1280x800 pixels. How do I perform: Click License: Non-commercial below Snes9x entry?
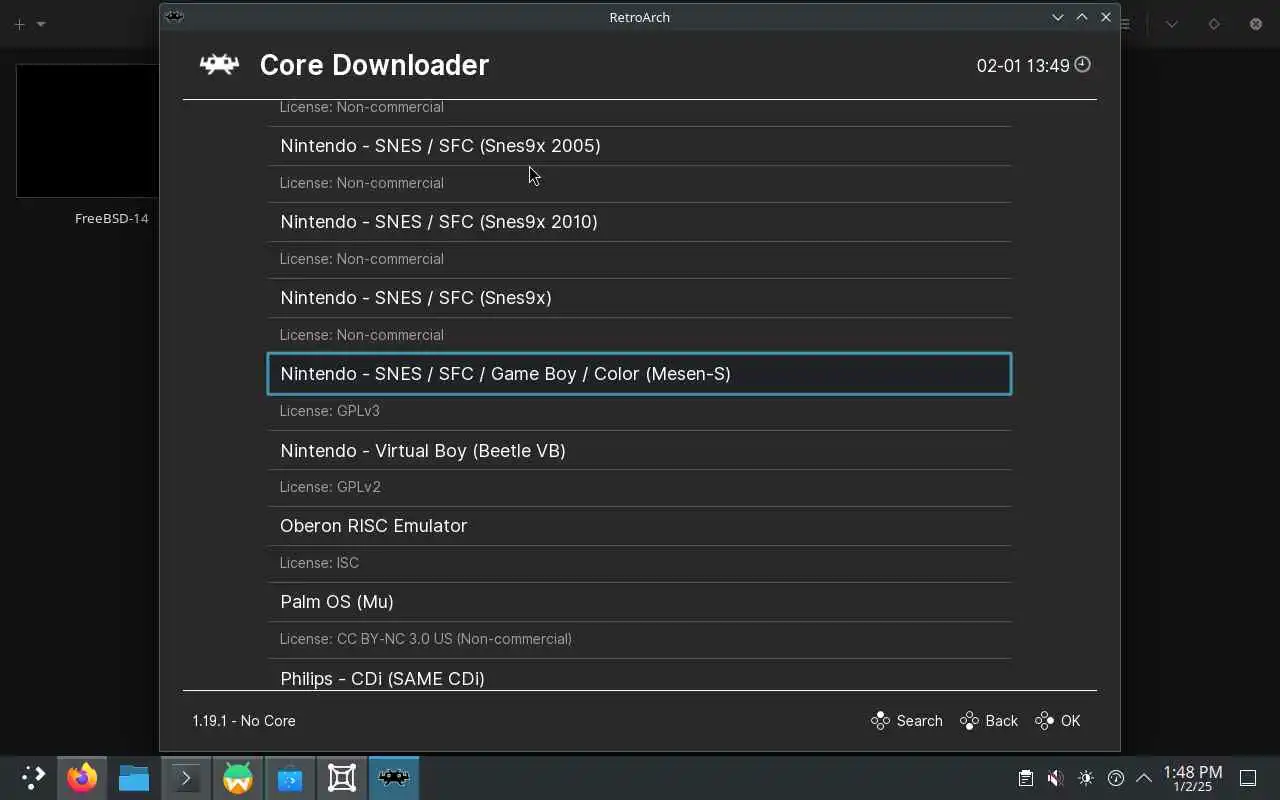click(x=362, y=335)
